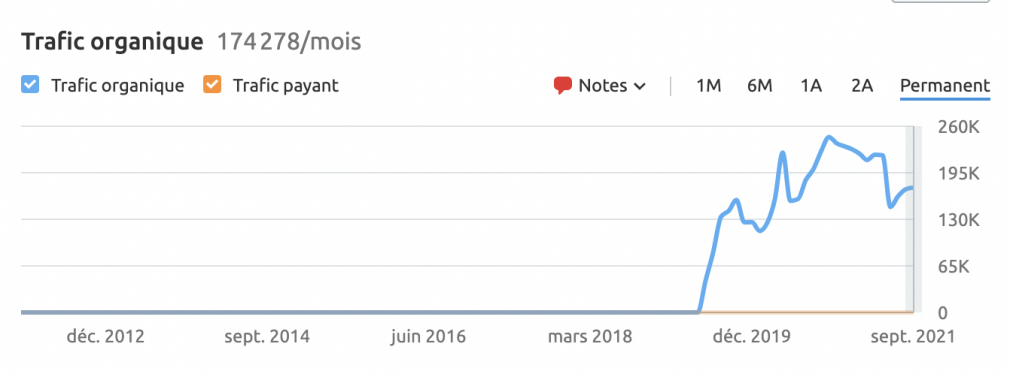The width and height of the screenshot is (1010, 374).
Task: Switch to the 1A time range
Action: (811, 85)
